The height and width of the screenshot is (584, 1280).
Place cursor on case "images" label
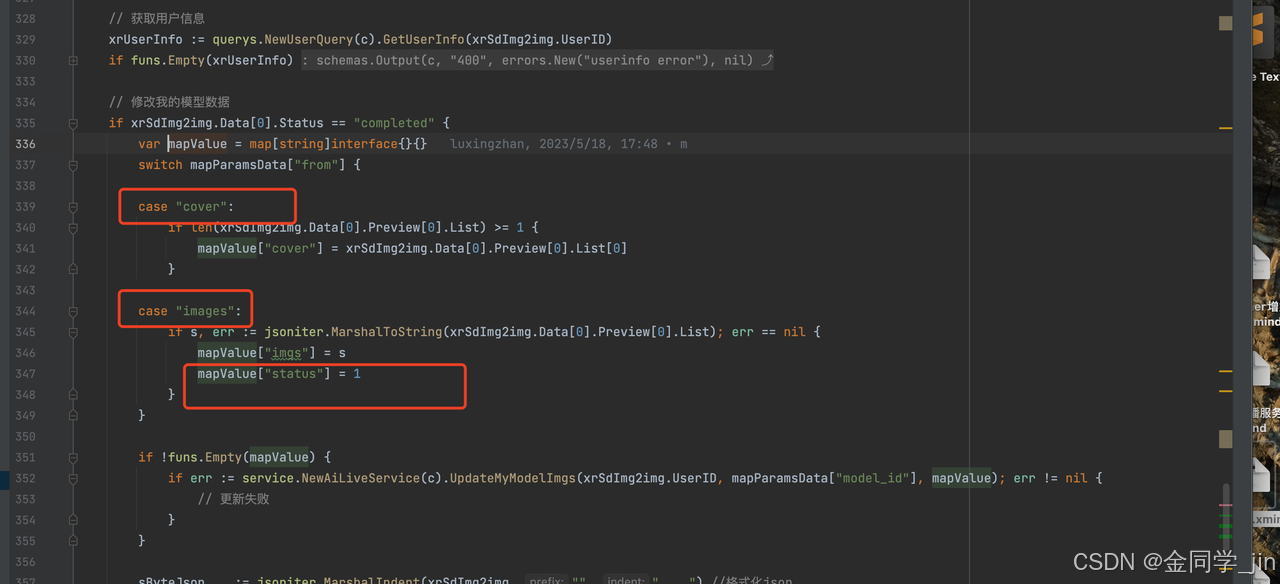[190, 311]
